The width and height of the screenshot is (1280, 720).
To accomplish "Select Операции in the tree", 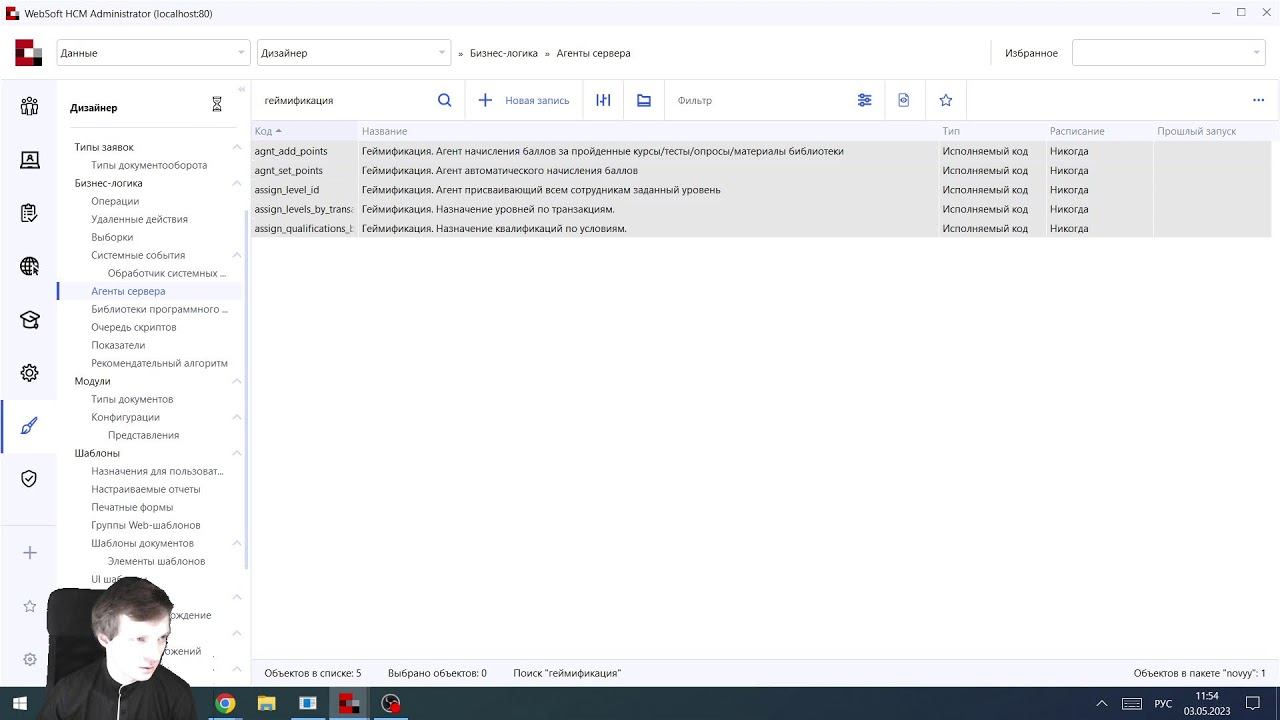I will point(115,201).
